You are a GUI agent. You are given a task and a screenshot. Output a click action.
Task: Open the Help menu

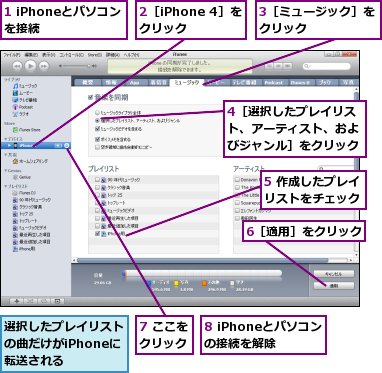point(131,55)
